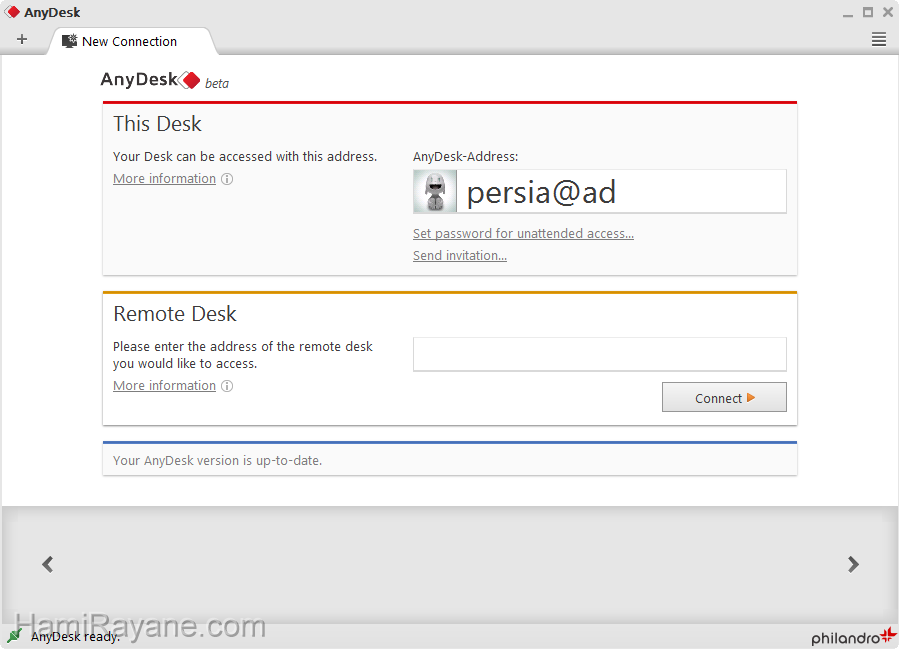The width and height of the screenshot is (899, 649).
Task: Minimize the AnyDesk window
Action: click(848, 14)
